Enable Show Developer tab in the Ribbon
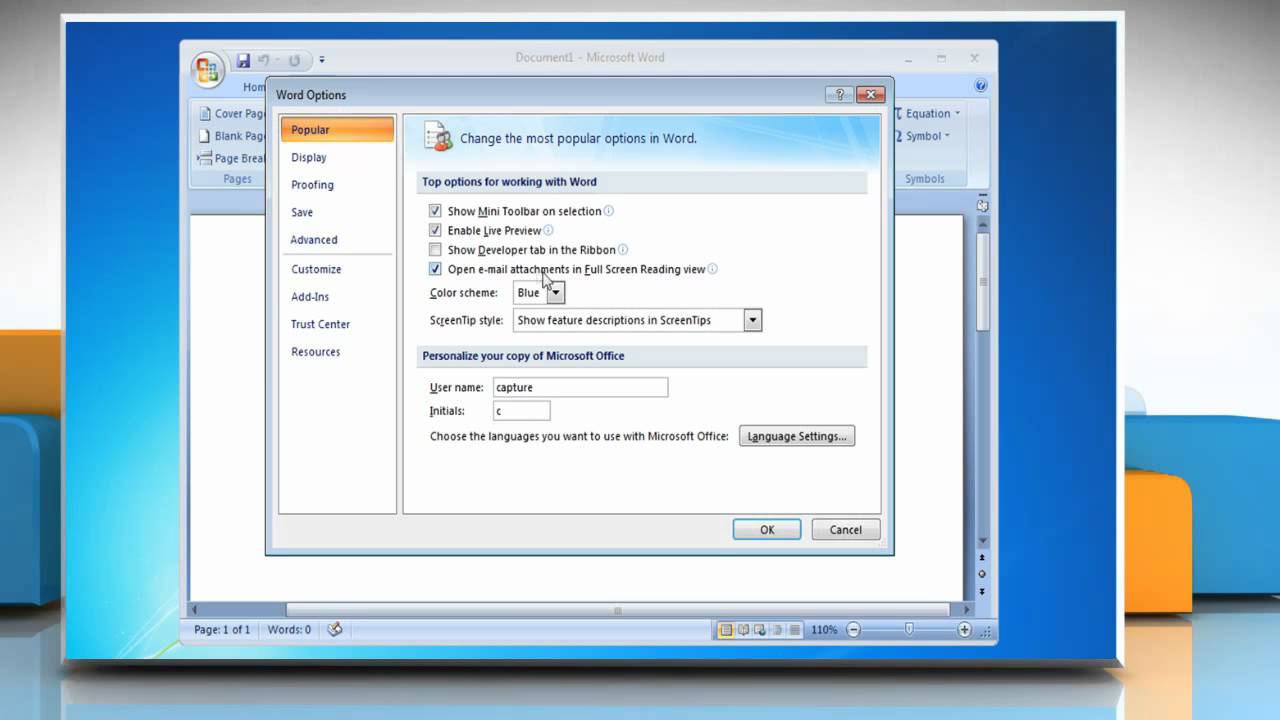 (435, 250)
